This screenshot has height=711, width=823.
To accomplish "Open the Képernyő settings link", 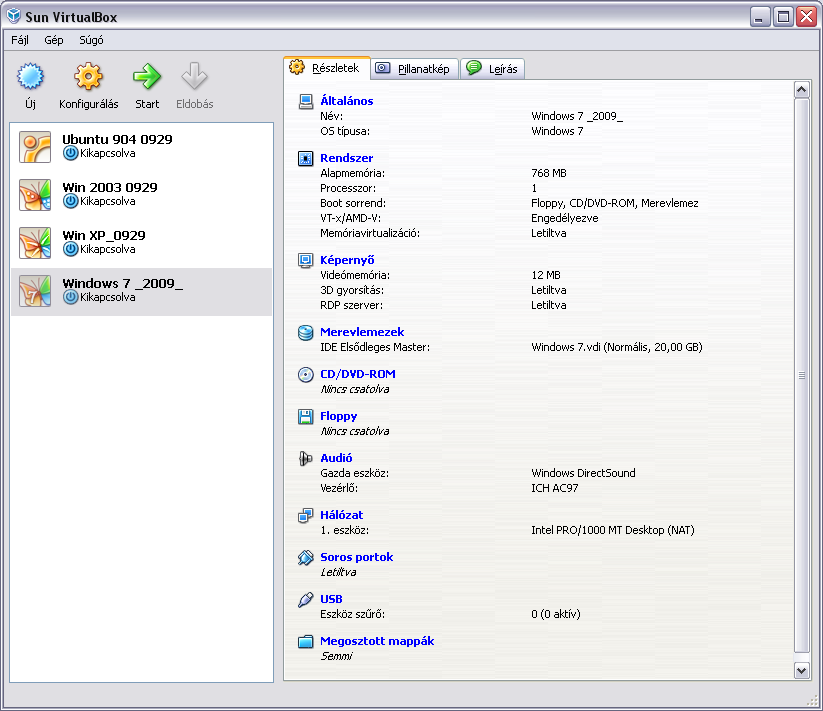I will click(x=347, y=260).
